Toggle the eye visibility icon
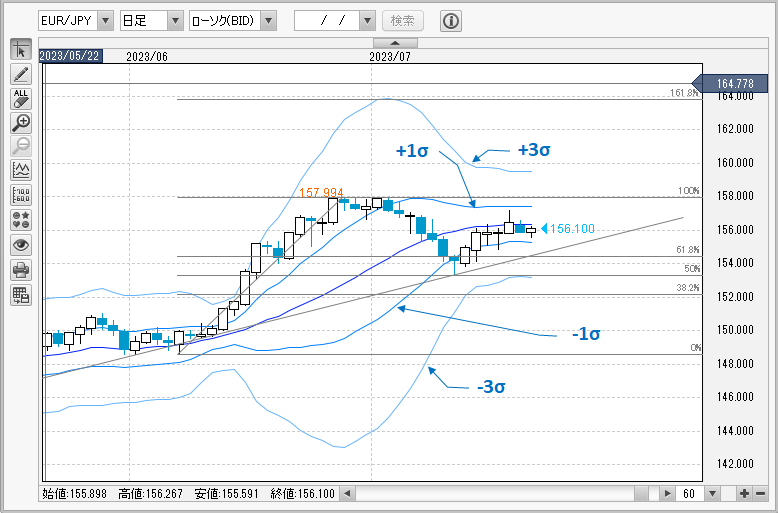 tap(21, 245)
